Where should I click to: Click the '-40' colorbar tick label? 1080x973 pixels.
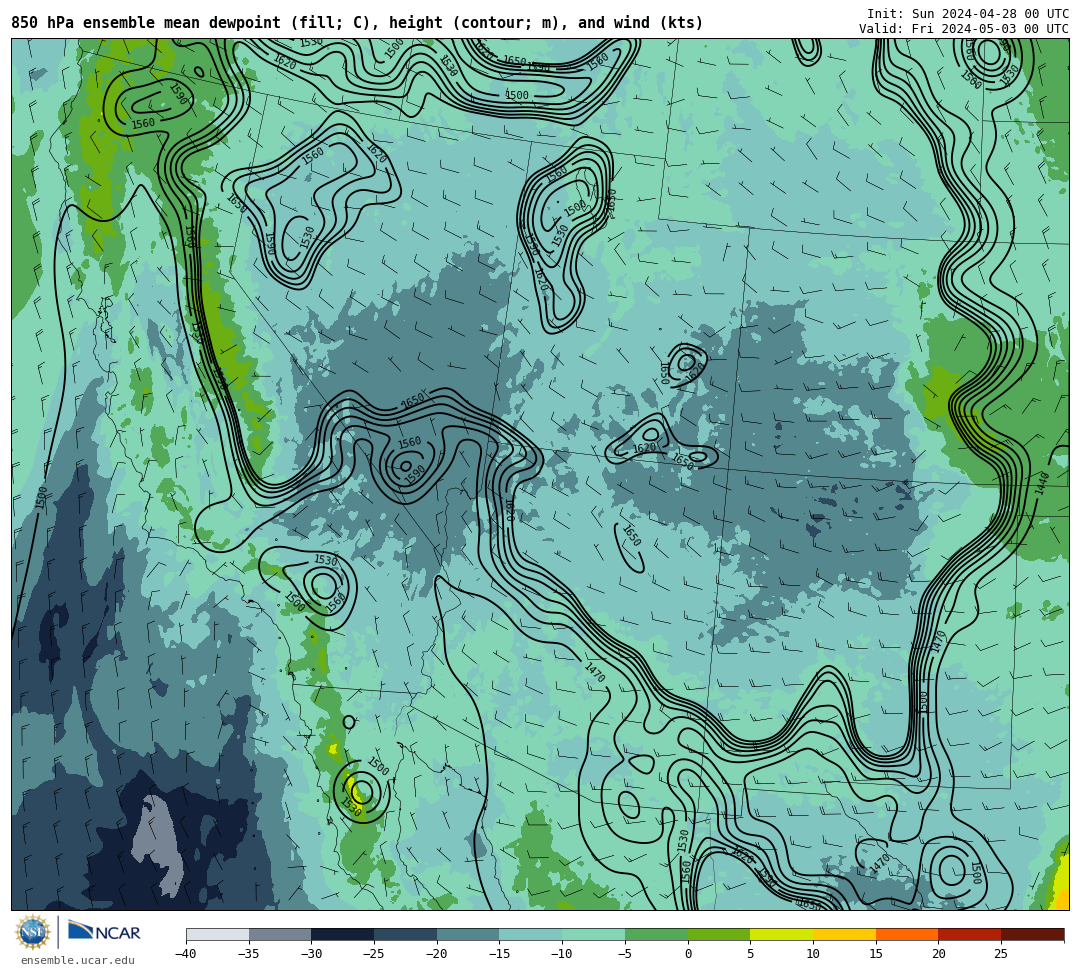pyautogui.click(x=185, y=954)
